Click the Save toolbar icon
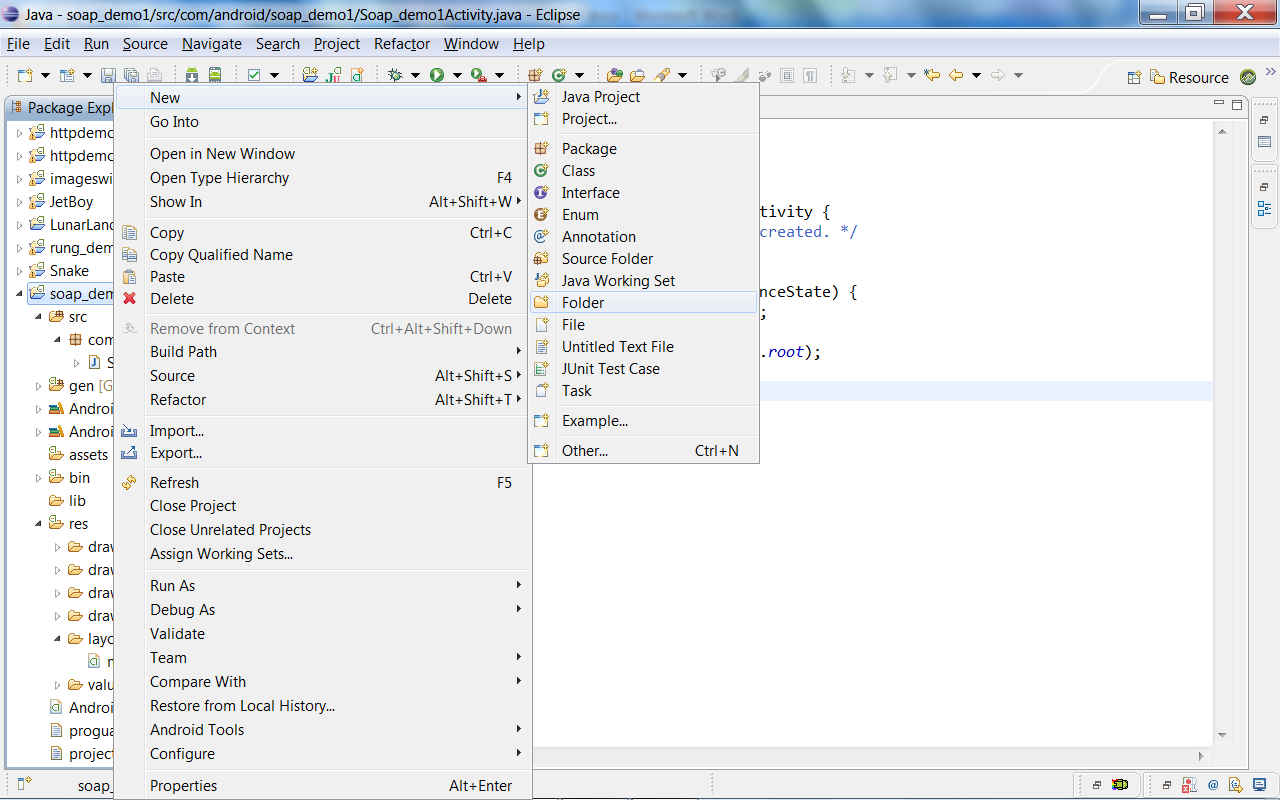 tap(108, 75)
